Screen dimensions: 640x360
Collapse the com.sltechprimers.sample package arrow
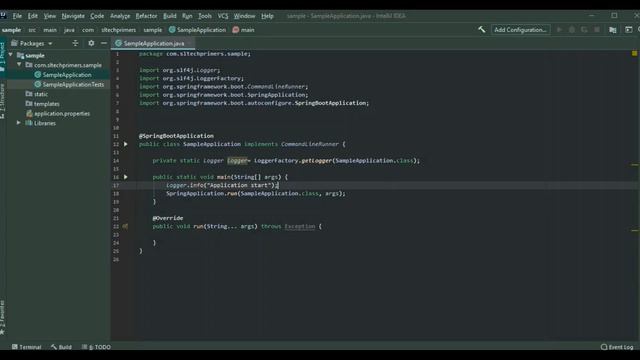click(19, 64)
